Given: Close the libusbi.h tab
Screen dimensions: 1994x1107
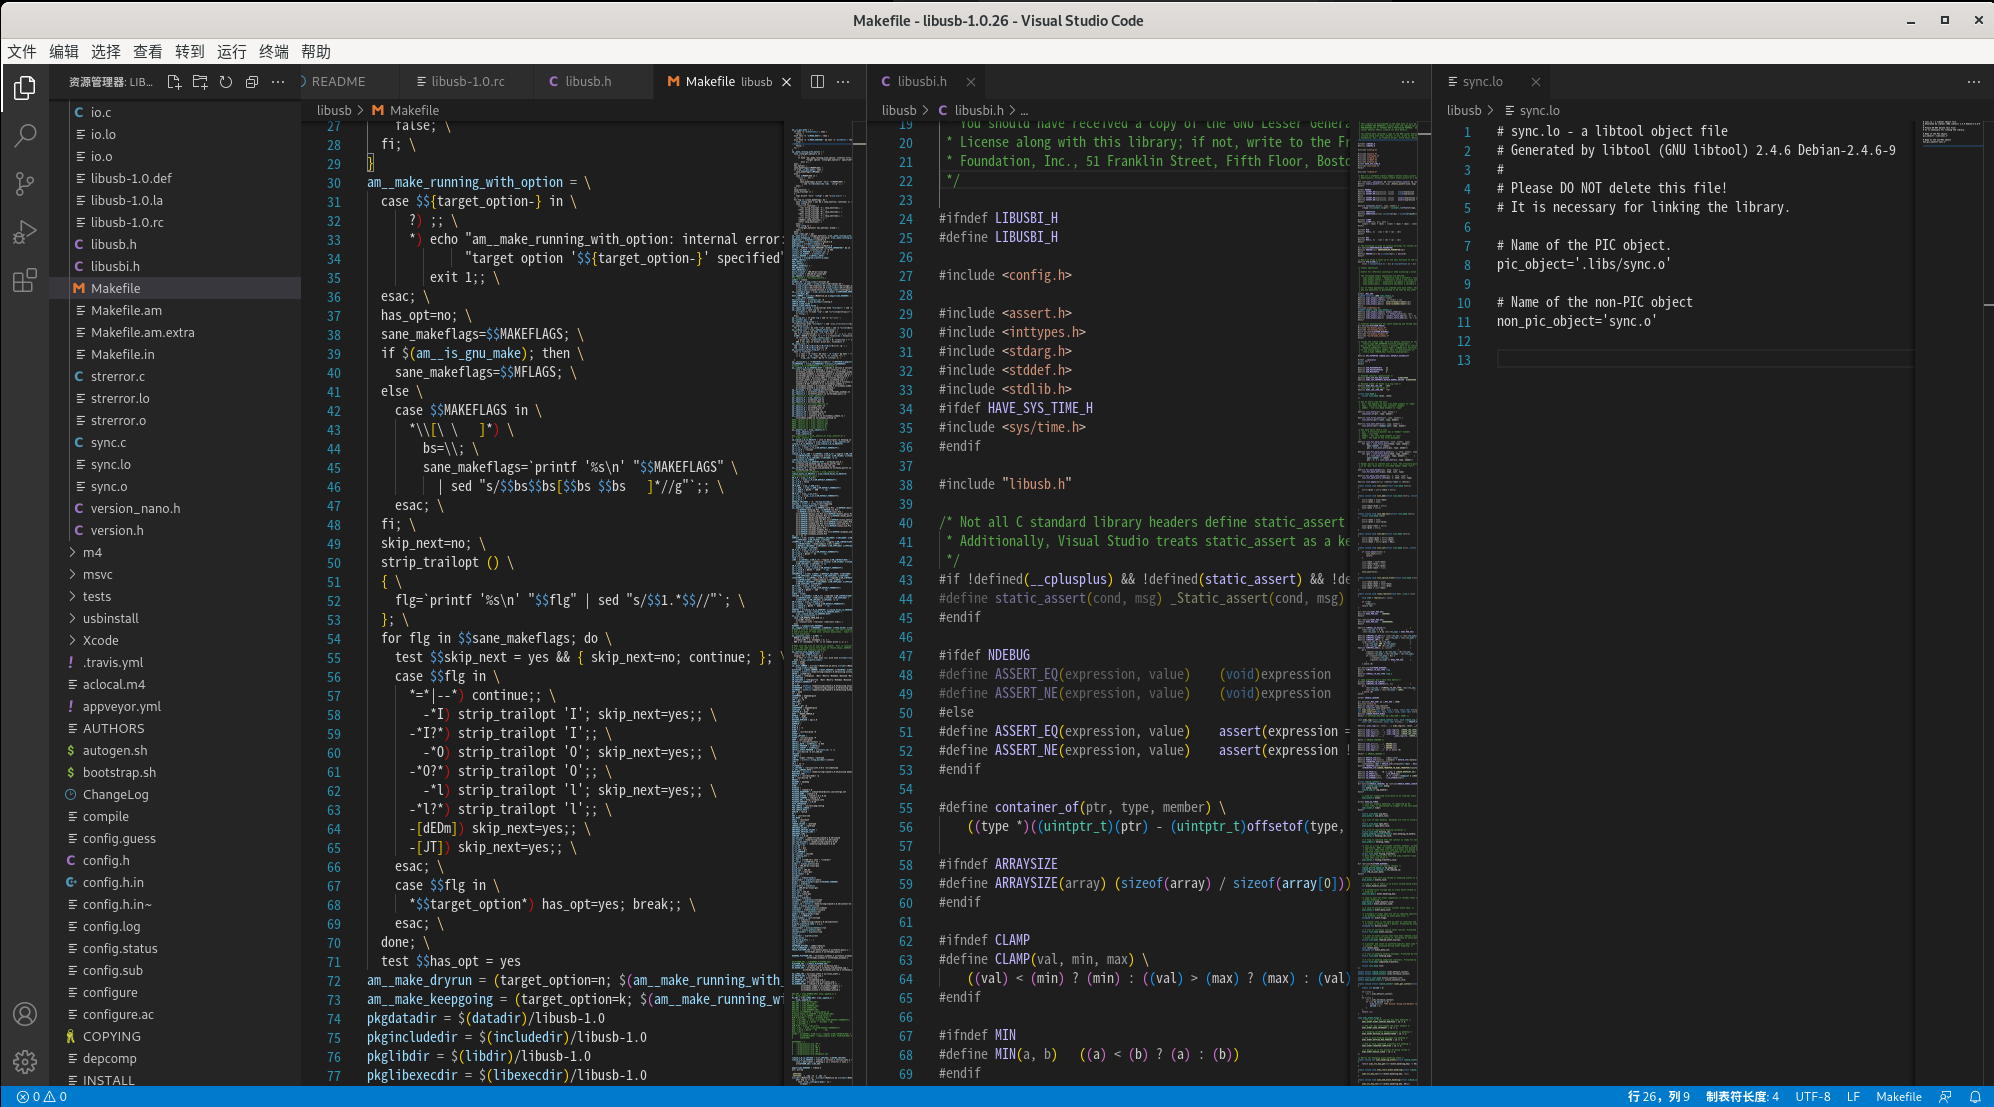Looking at the screenshot, I should 970,82.
